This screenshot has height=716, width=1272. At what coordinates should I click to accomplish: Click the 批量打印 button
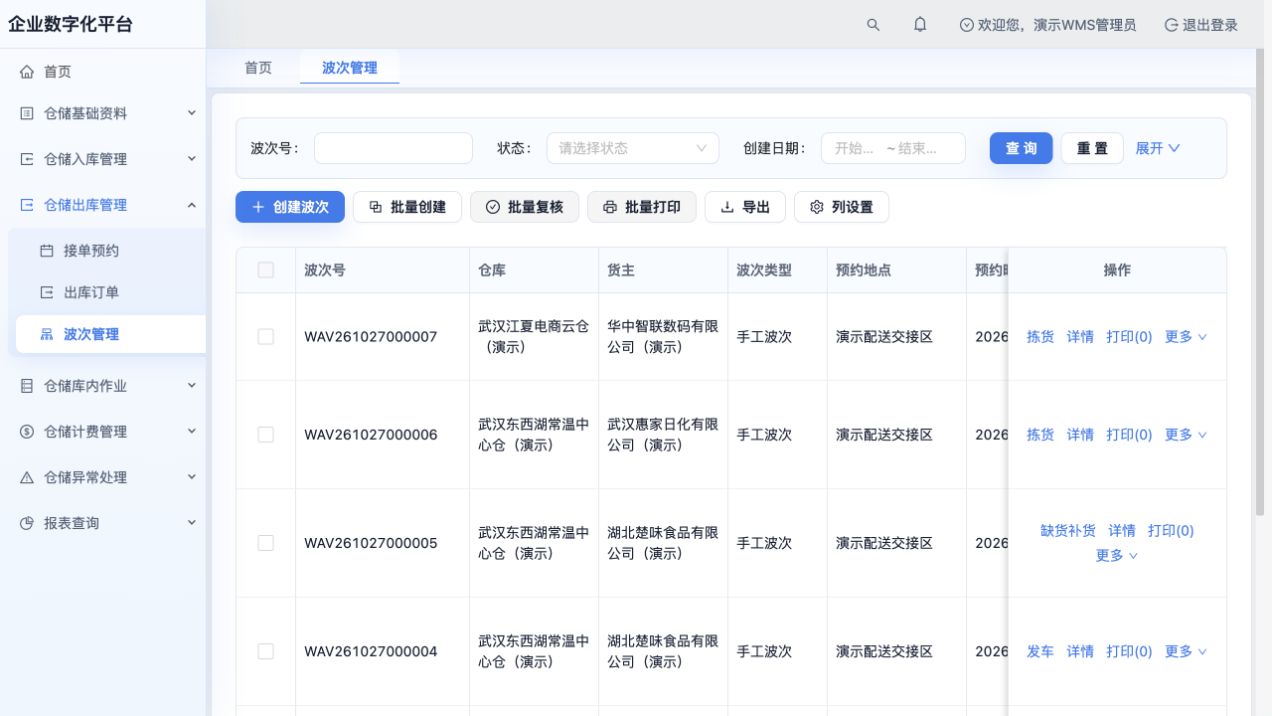pyautogui.click(x=641, y=207)
